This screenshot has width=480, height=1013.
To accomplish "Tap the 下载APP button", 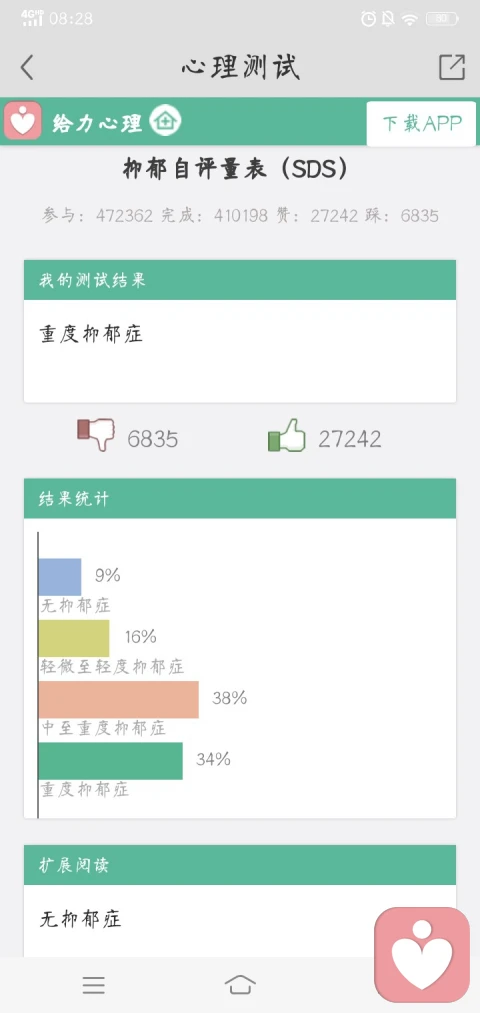I will (x=421, y=123).
